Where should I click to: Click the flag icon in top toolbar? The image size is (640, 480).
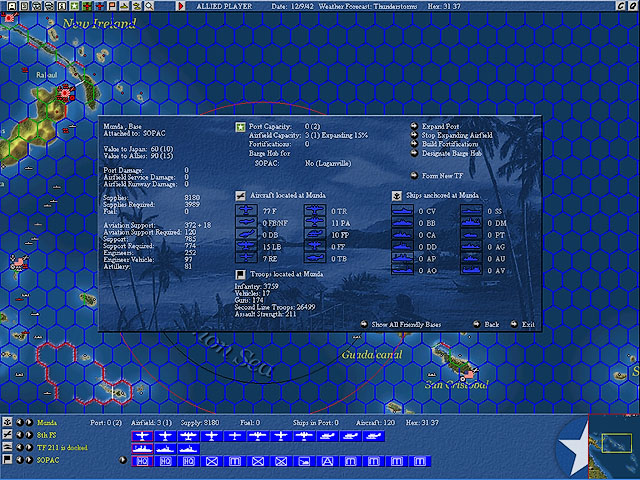tap(111, 6)
